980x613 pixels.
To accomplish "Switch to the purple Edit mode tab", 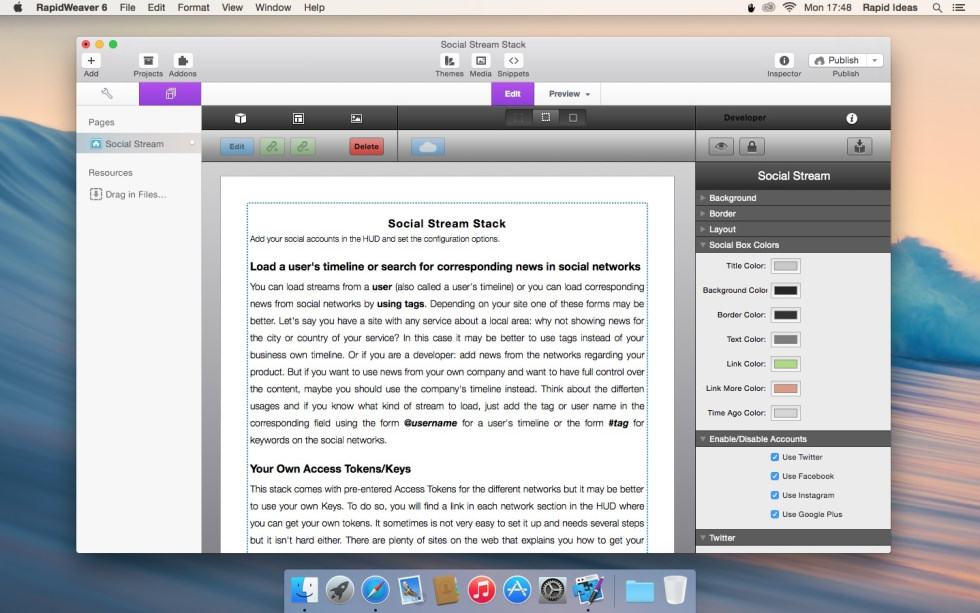I will tap(512, 94).
